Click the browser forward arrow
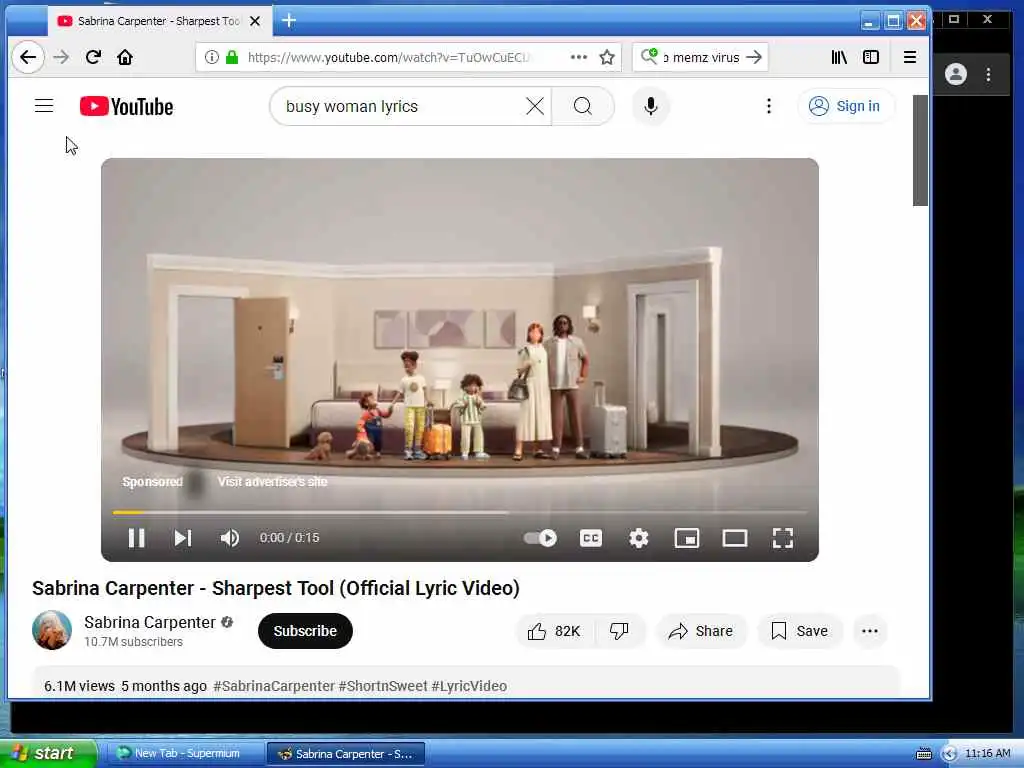This screenshot has width=1024, height=768. [x=61, y=57]
